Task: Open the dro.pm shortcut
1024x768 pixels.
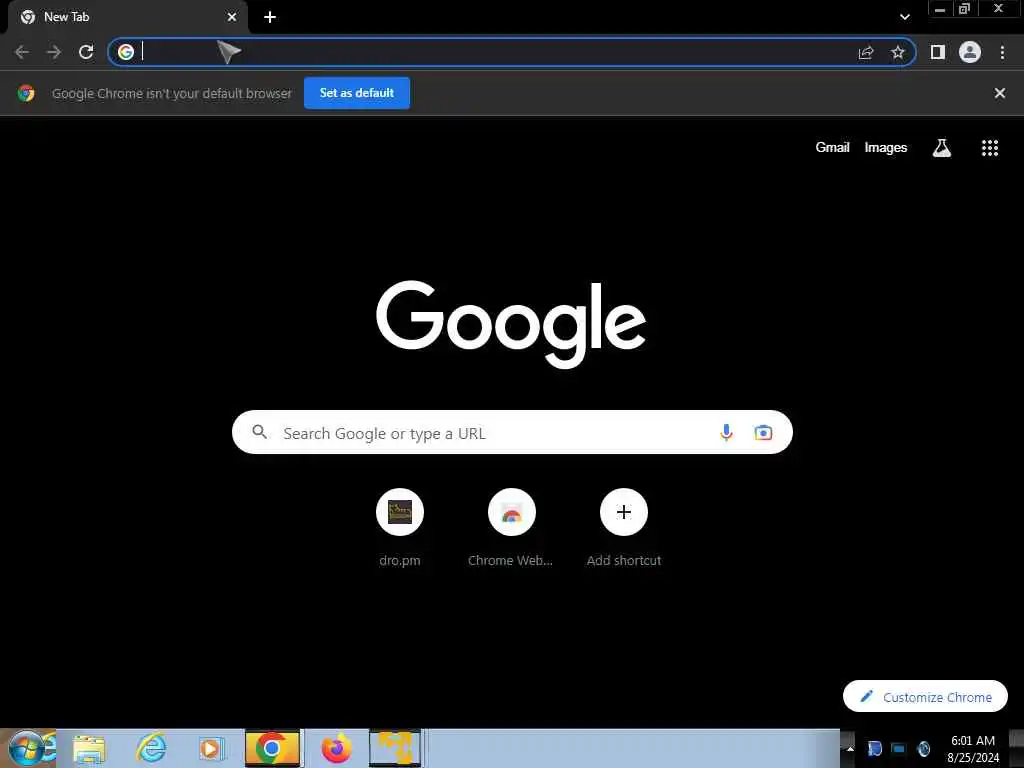Action: (400, 526)
